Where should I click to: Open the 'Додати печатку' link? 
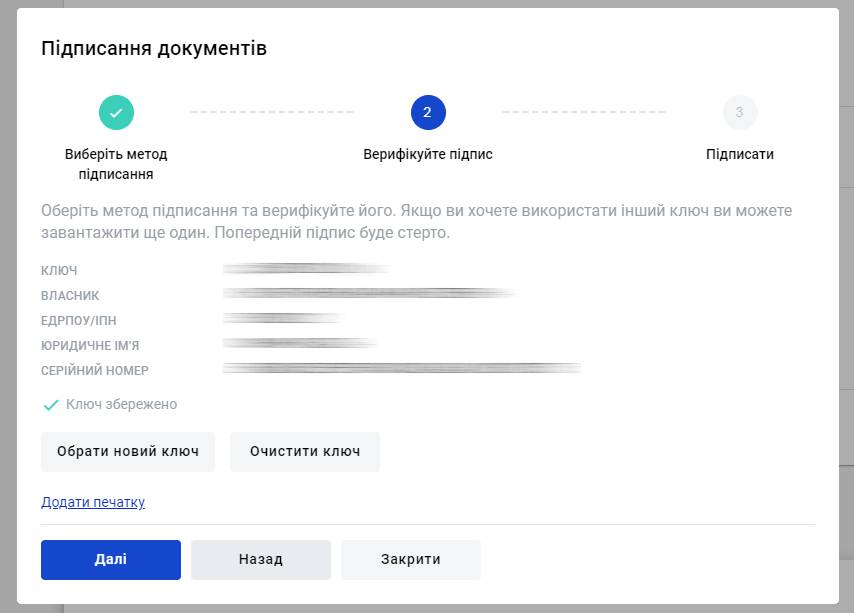coord(93,502)
